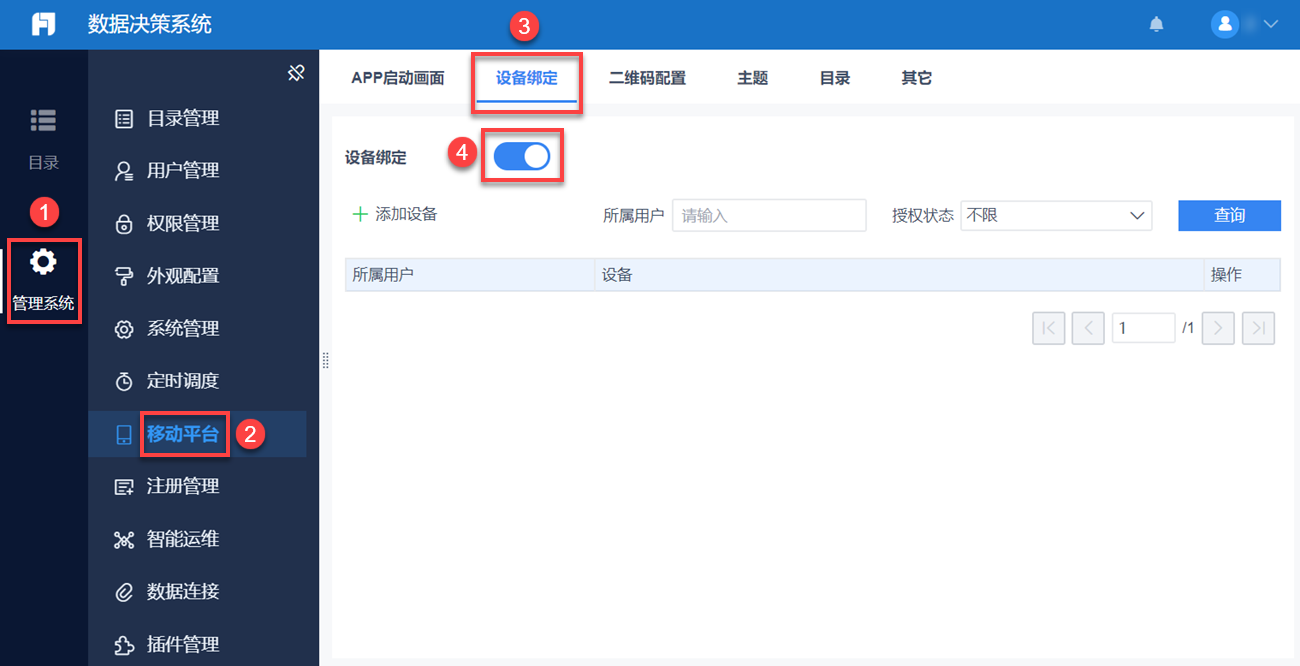The height and width of the screenshot is (666, 1300).
Task: Switch to 主题 tab
Action: pyautogui.click(x=753, y=78)
